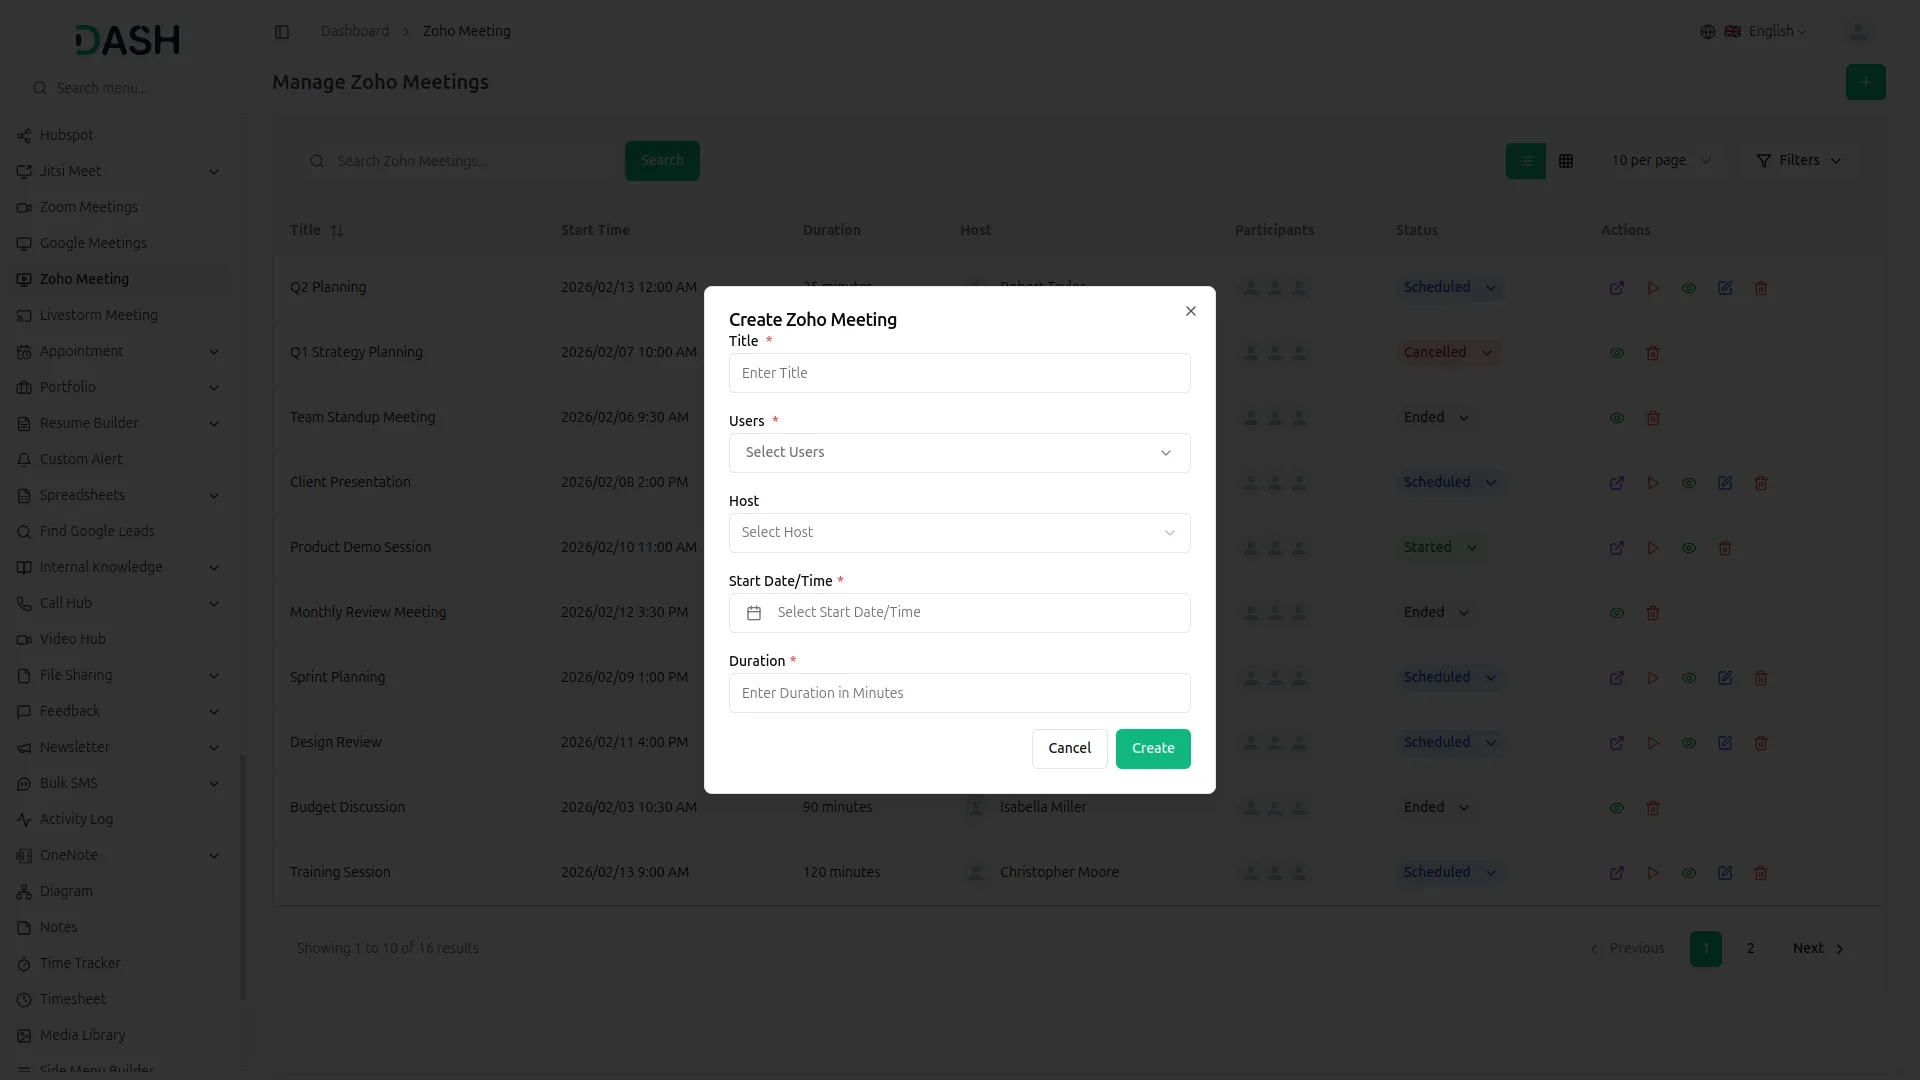Cancel the Create Zoho Meeting dialog
This screenshot has width=1920, height=1080.
tap(1069, 748)
